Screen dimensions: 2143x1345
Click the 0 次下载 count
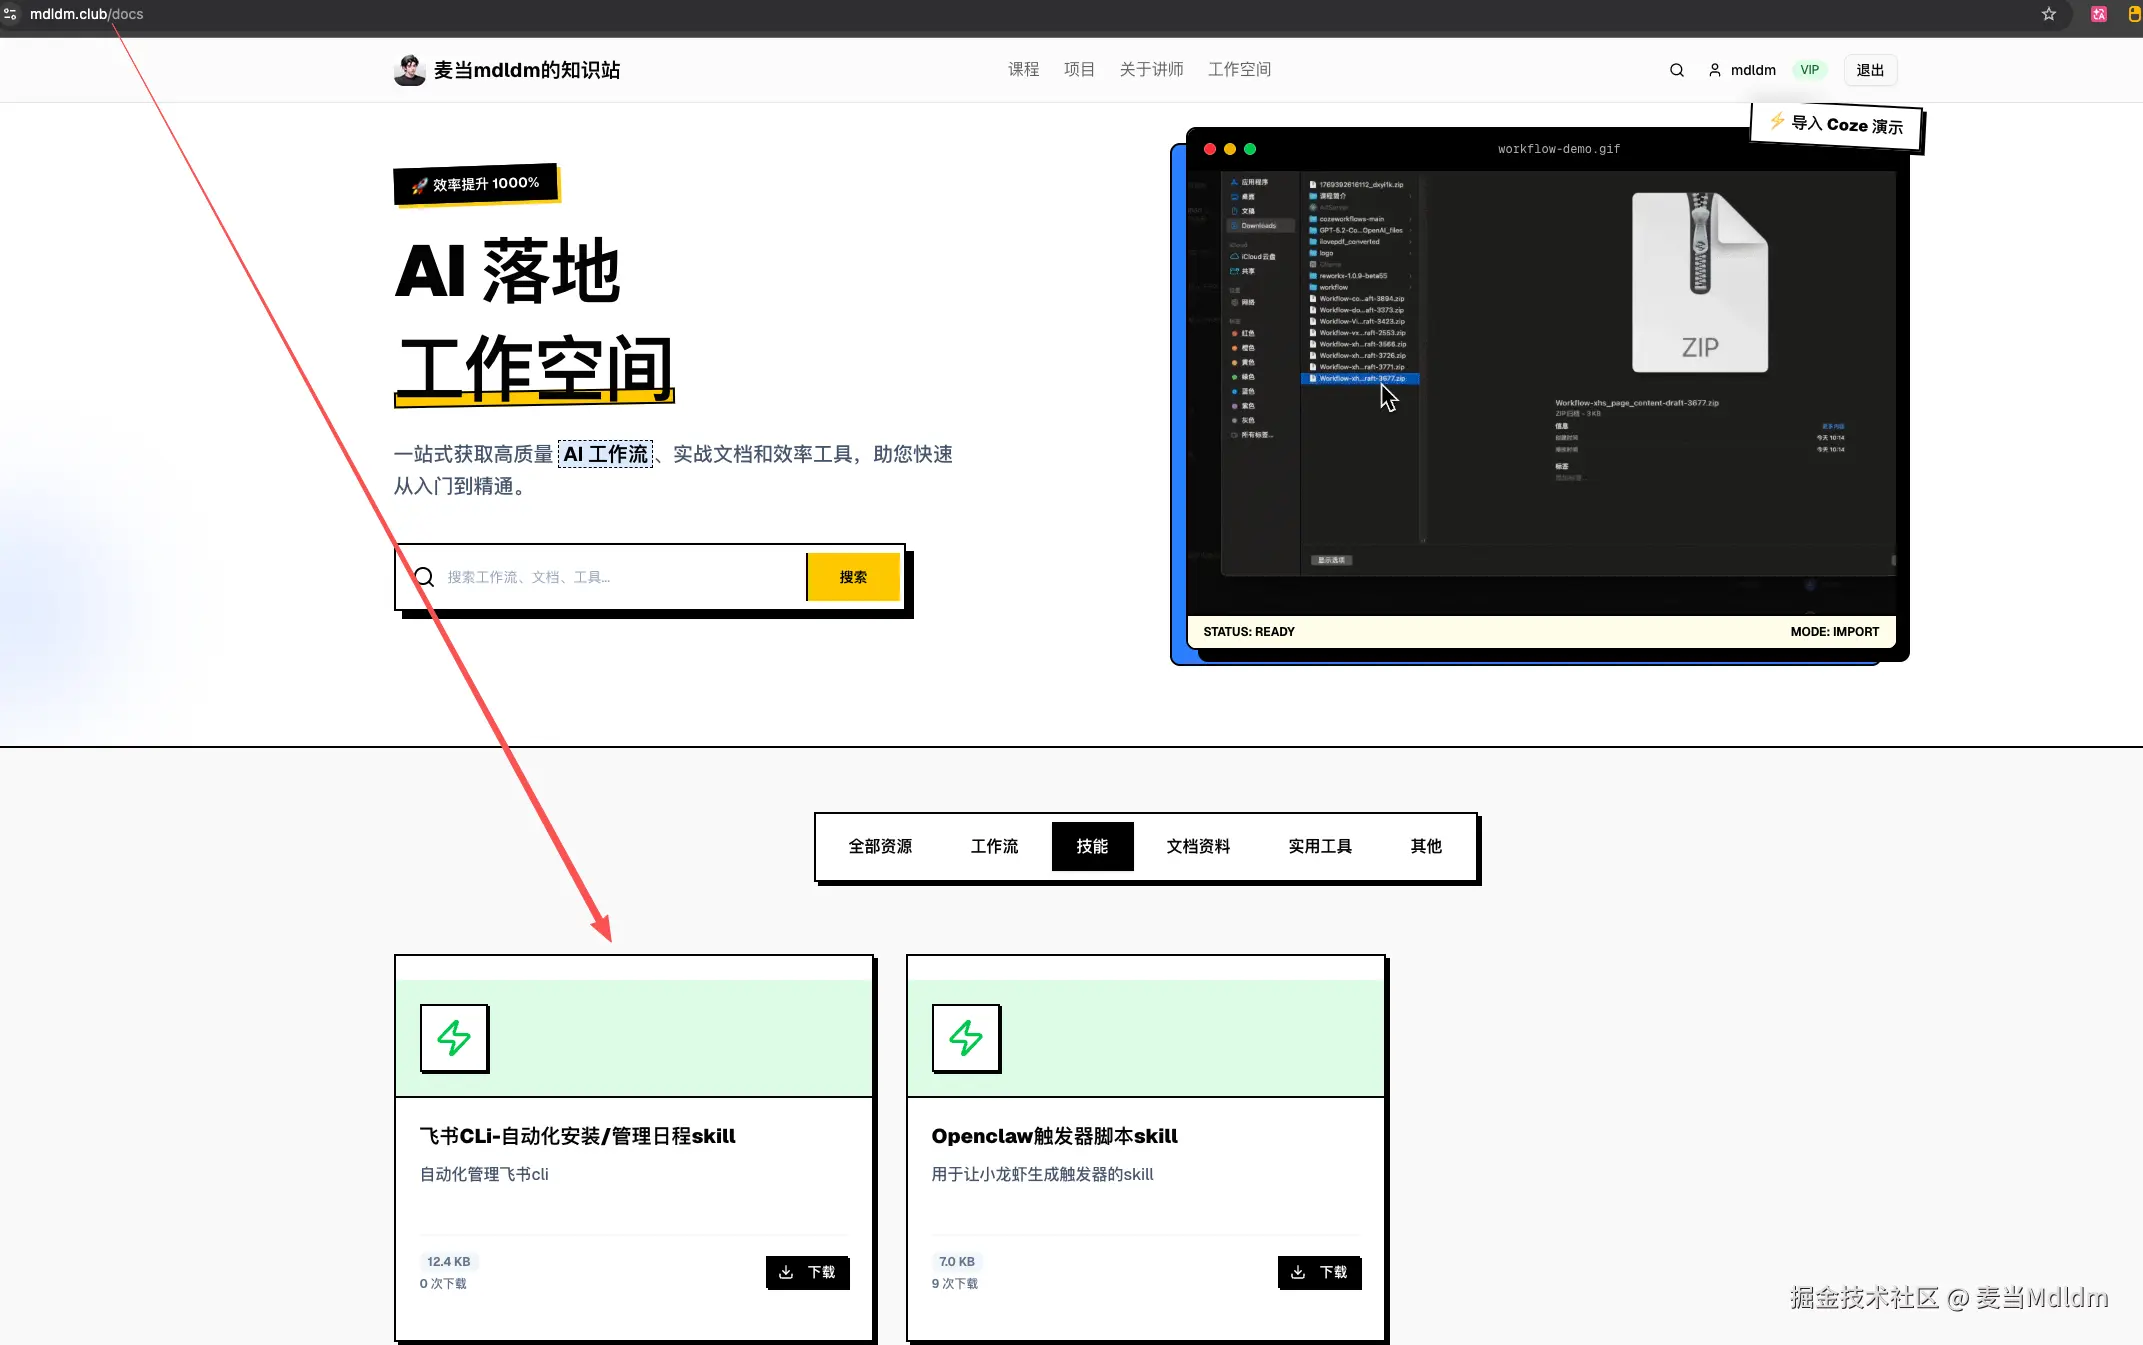(x=442, y=1283)
